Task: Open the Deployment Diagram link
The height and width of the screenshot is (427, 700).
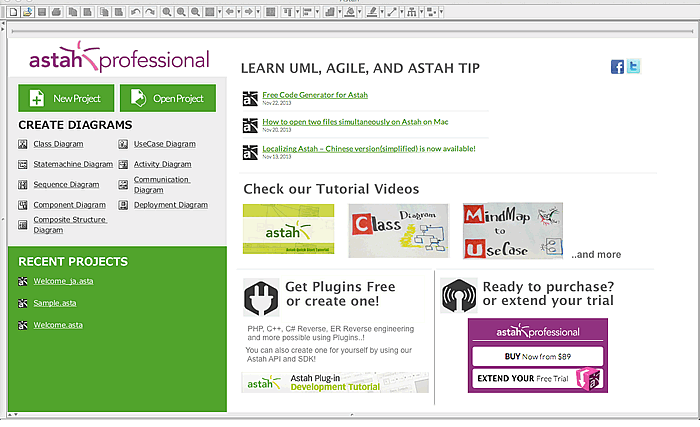Action: (171, 205)
